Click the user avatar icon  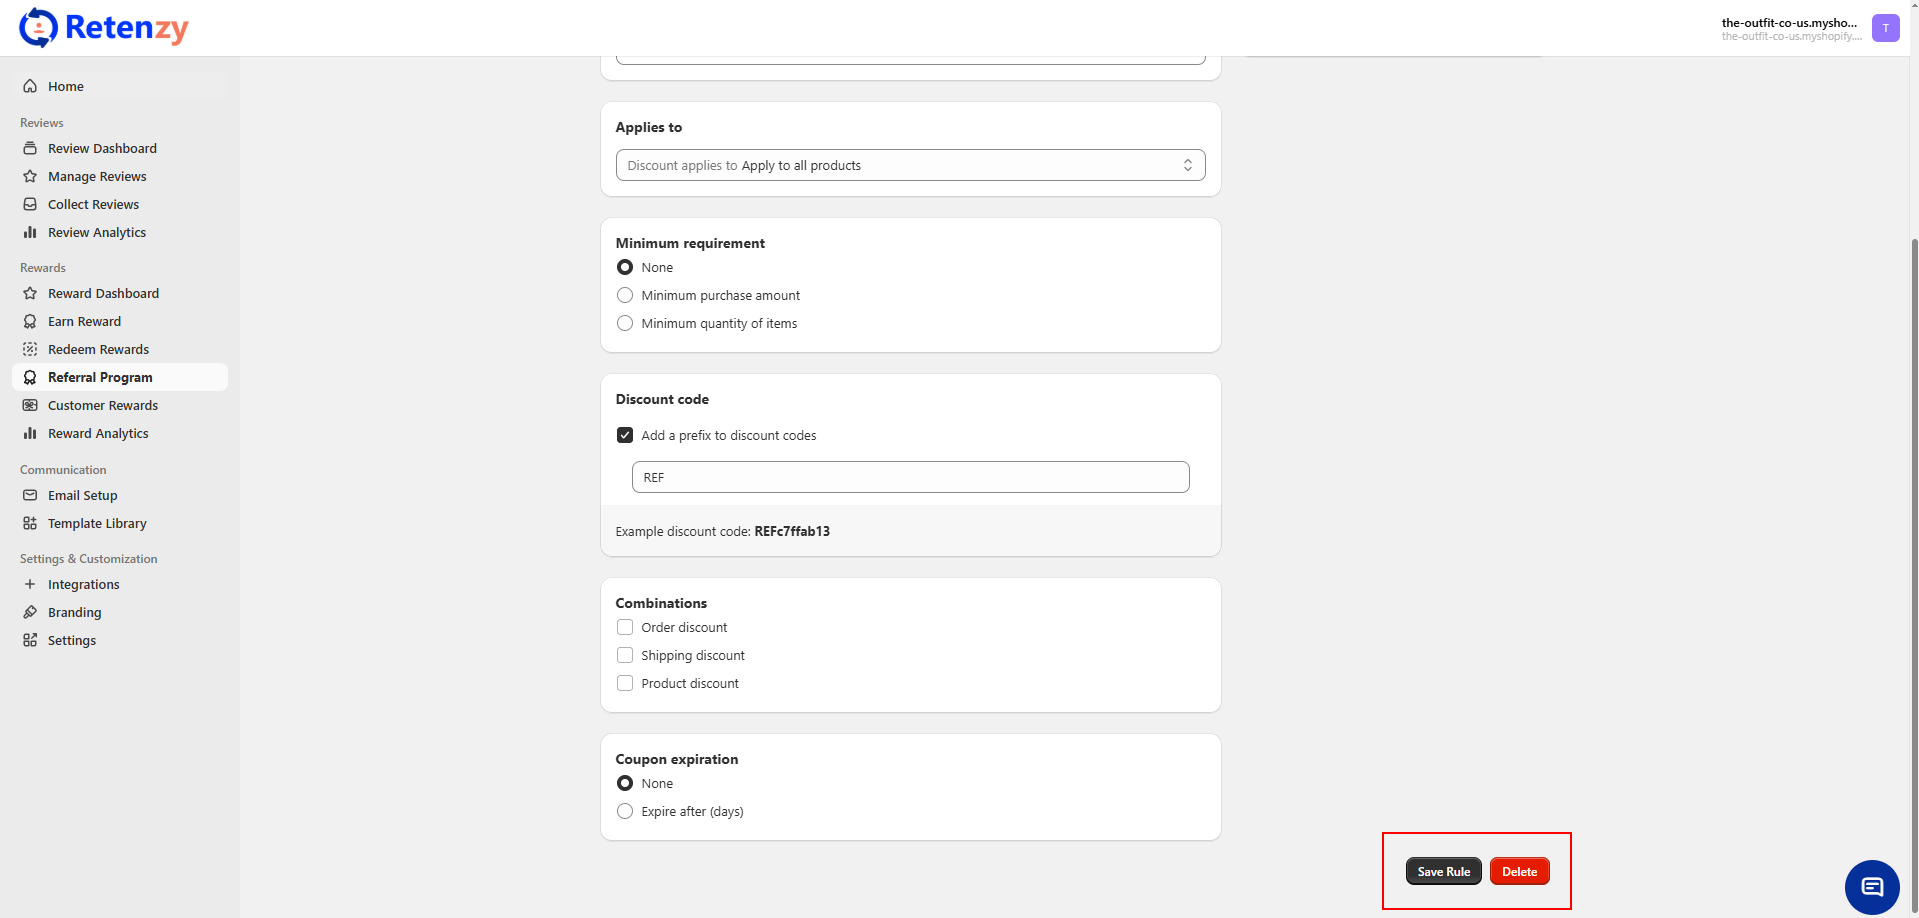[1885, 28]
